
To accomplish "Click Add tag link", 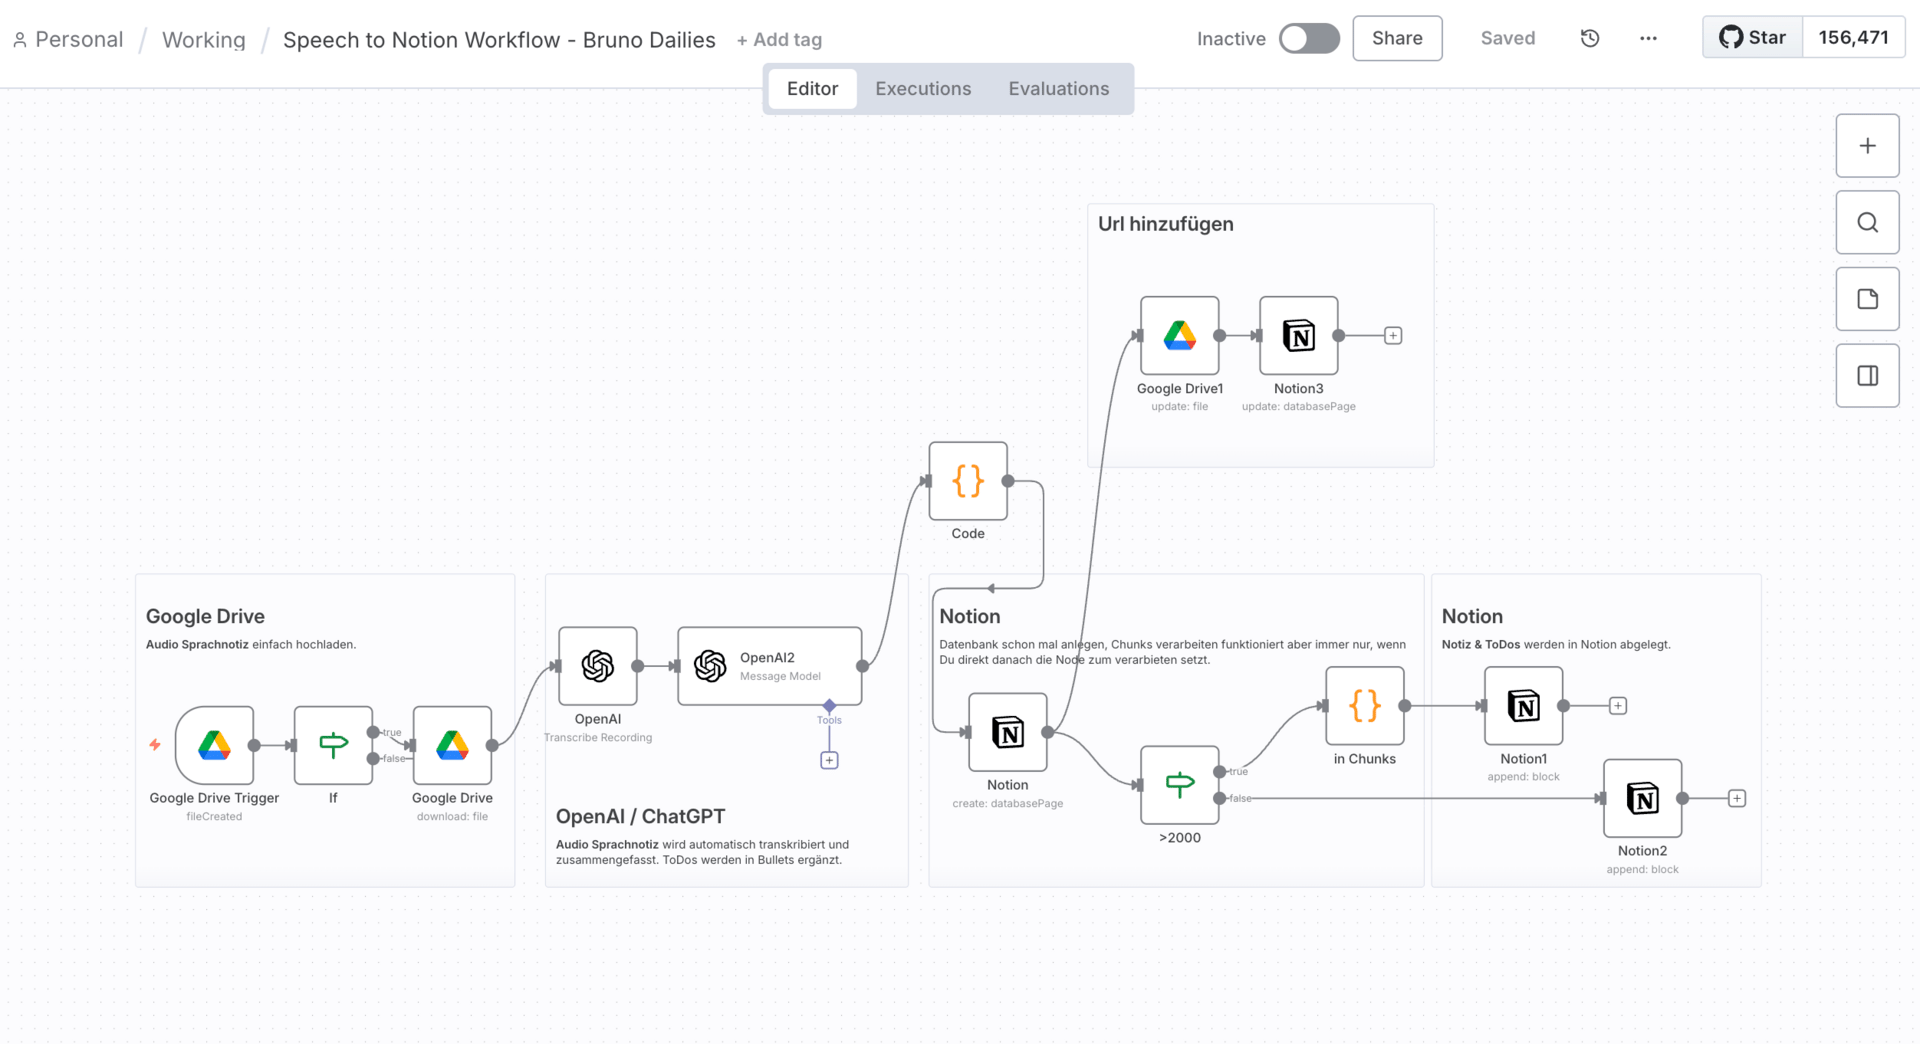I will point(779,40).
